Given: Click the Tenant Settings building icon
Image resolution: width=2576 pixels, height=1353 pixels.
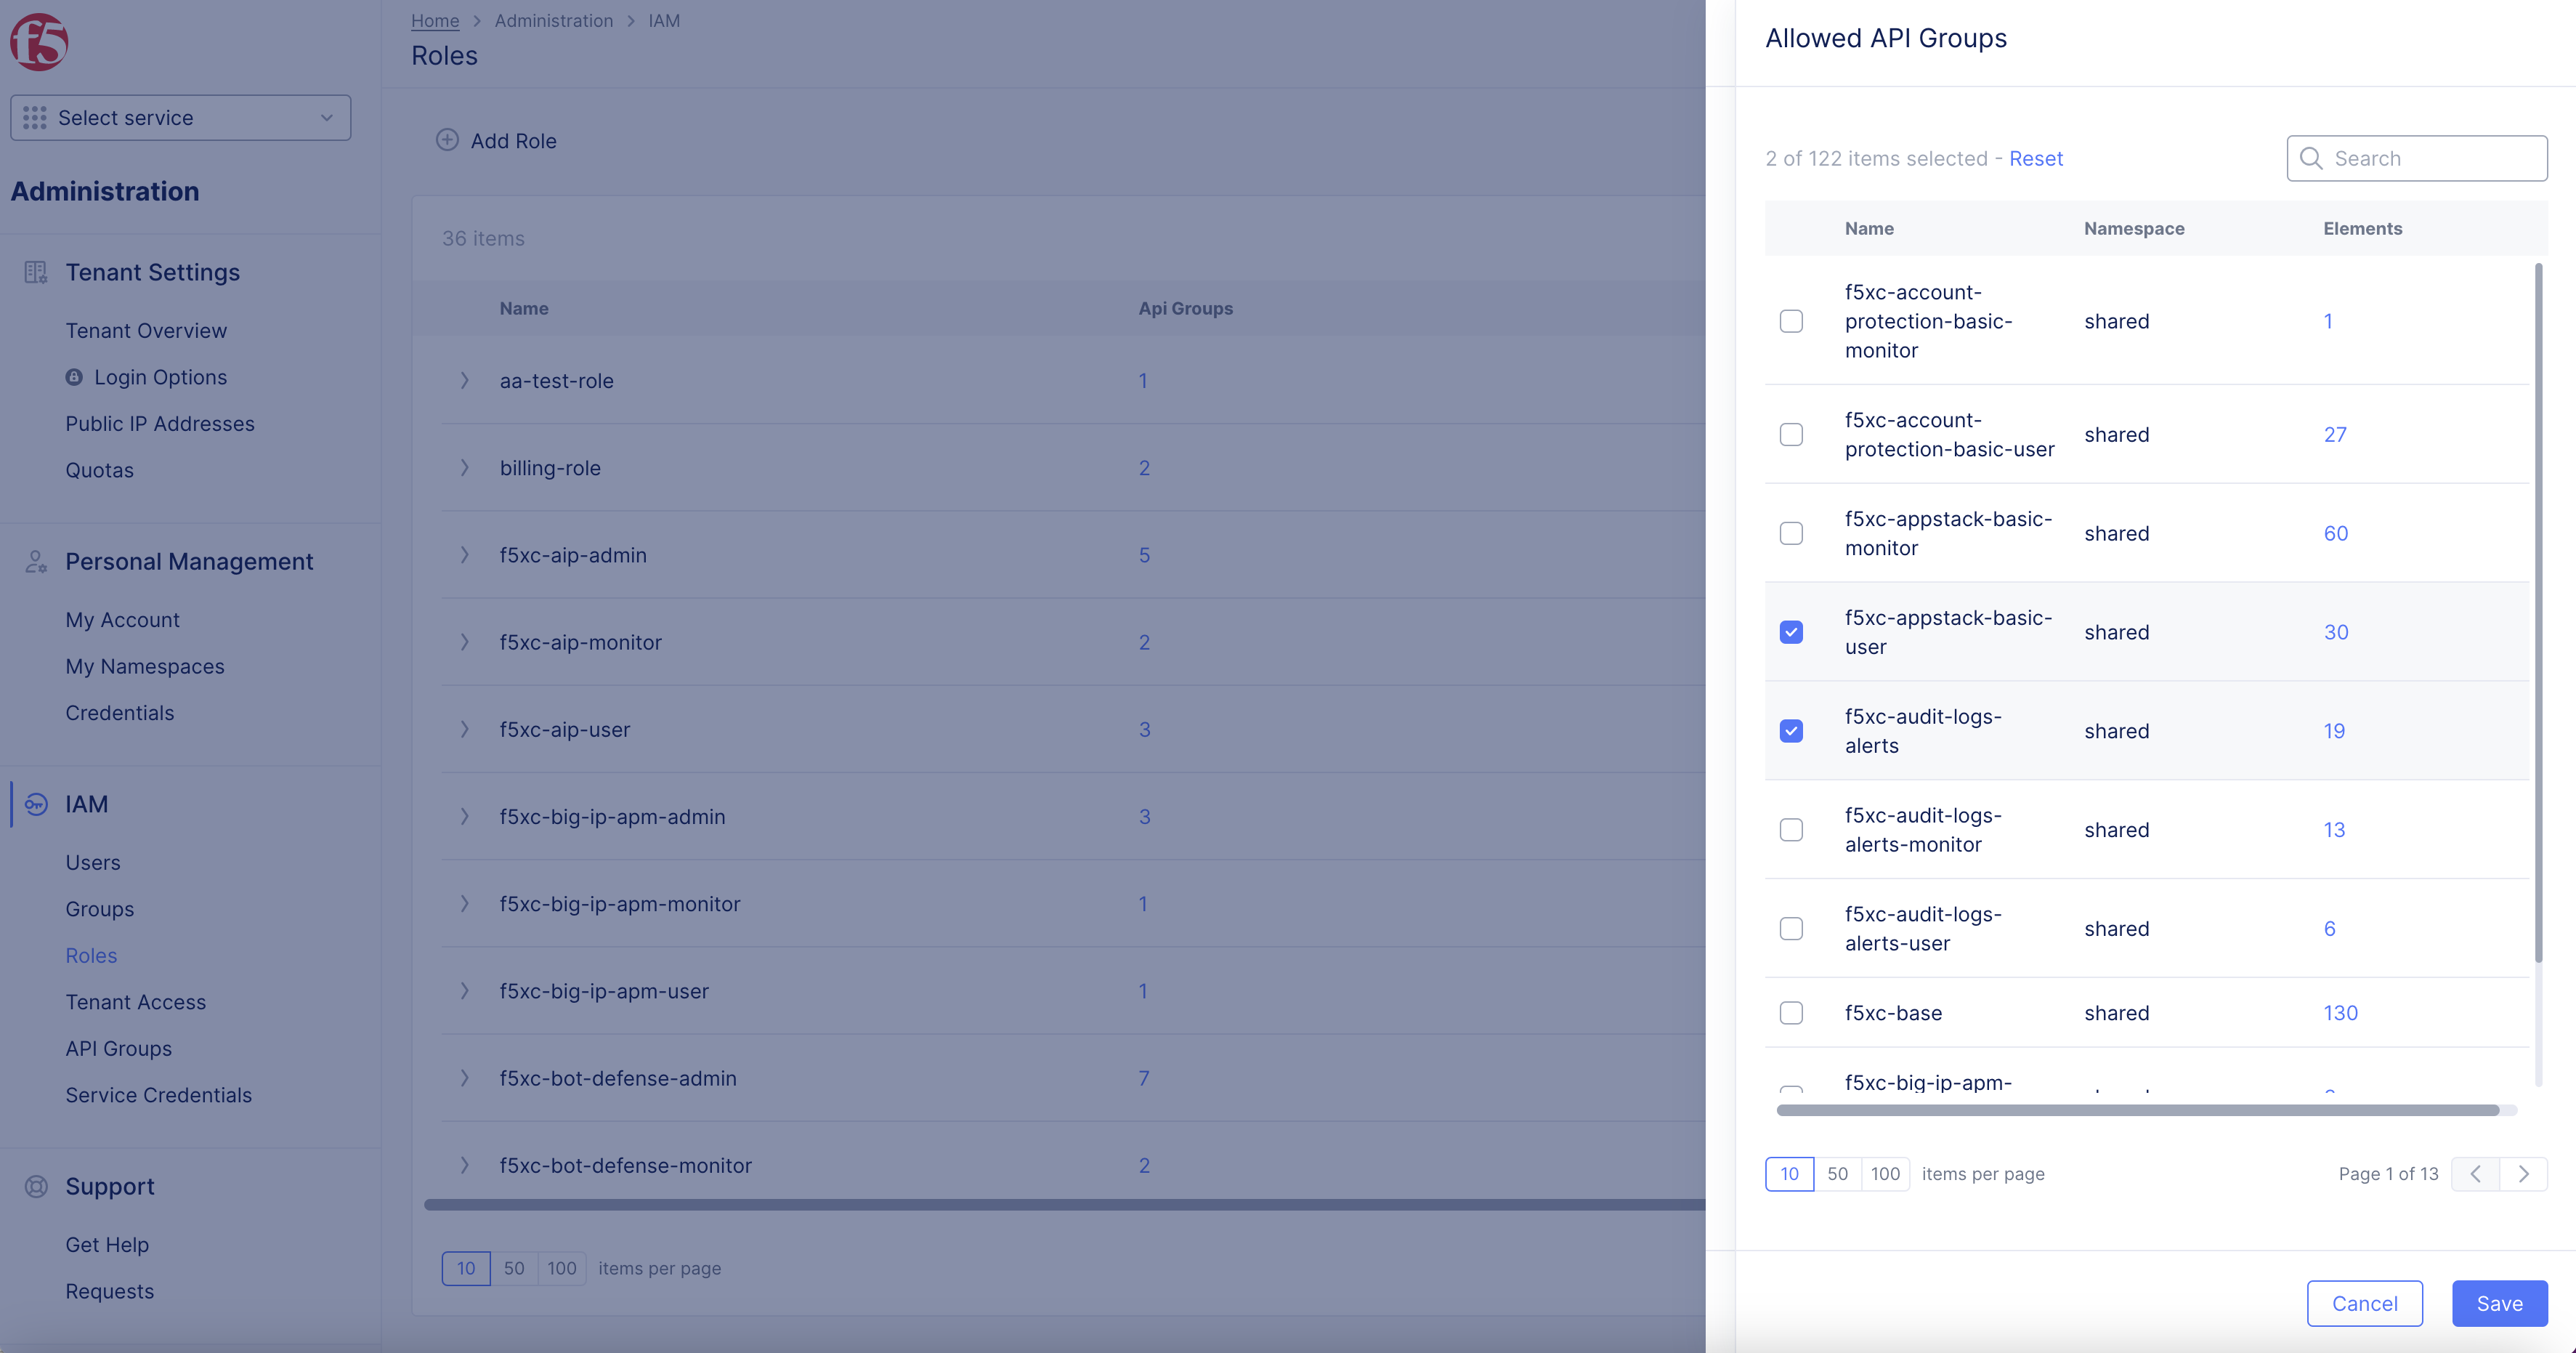Looking at the screenshot, I should click(x=36, y=272).
